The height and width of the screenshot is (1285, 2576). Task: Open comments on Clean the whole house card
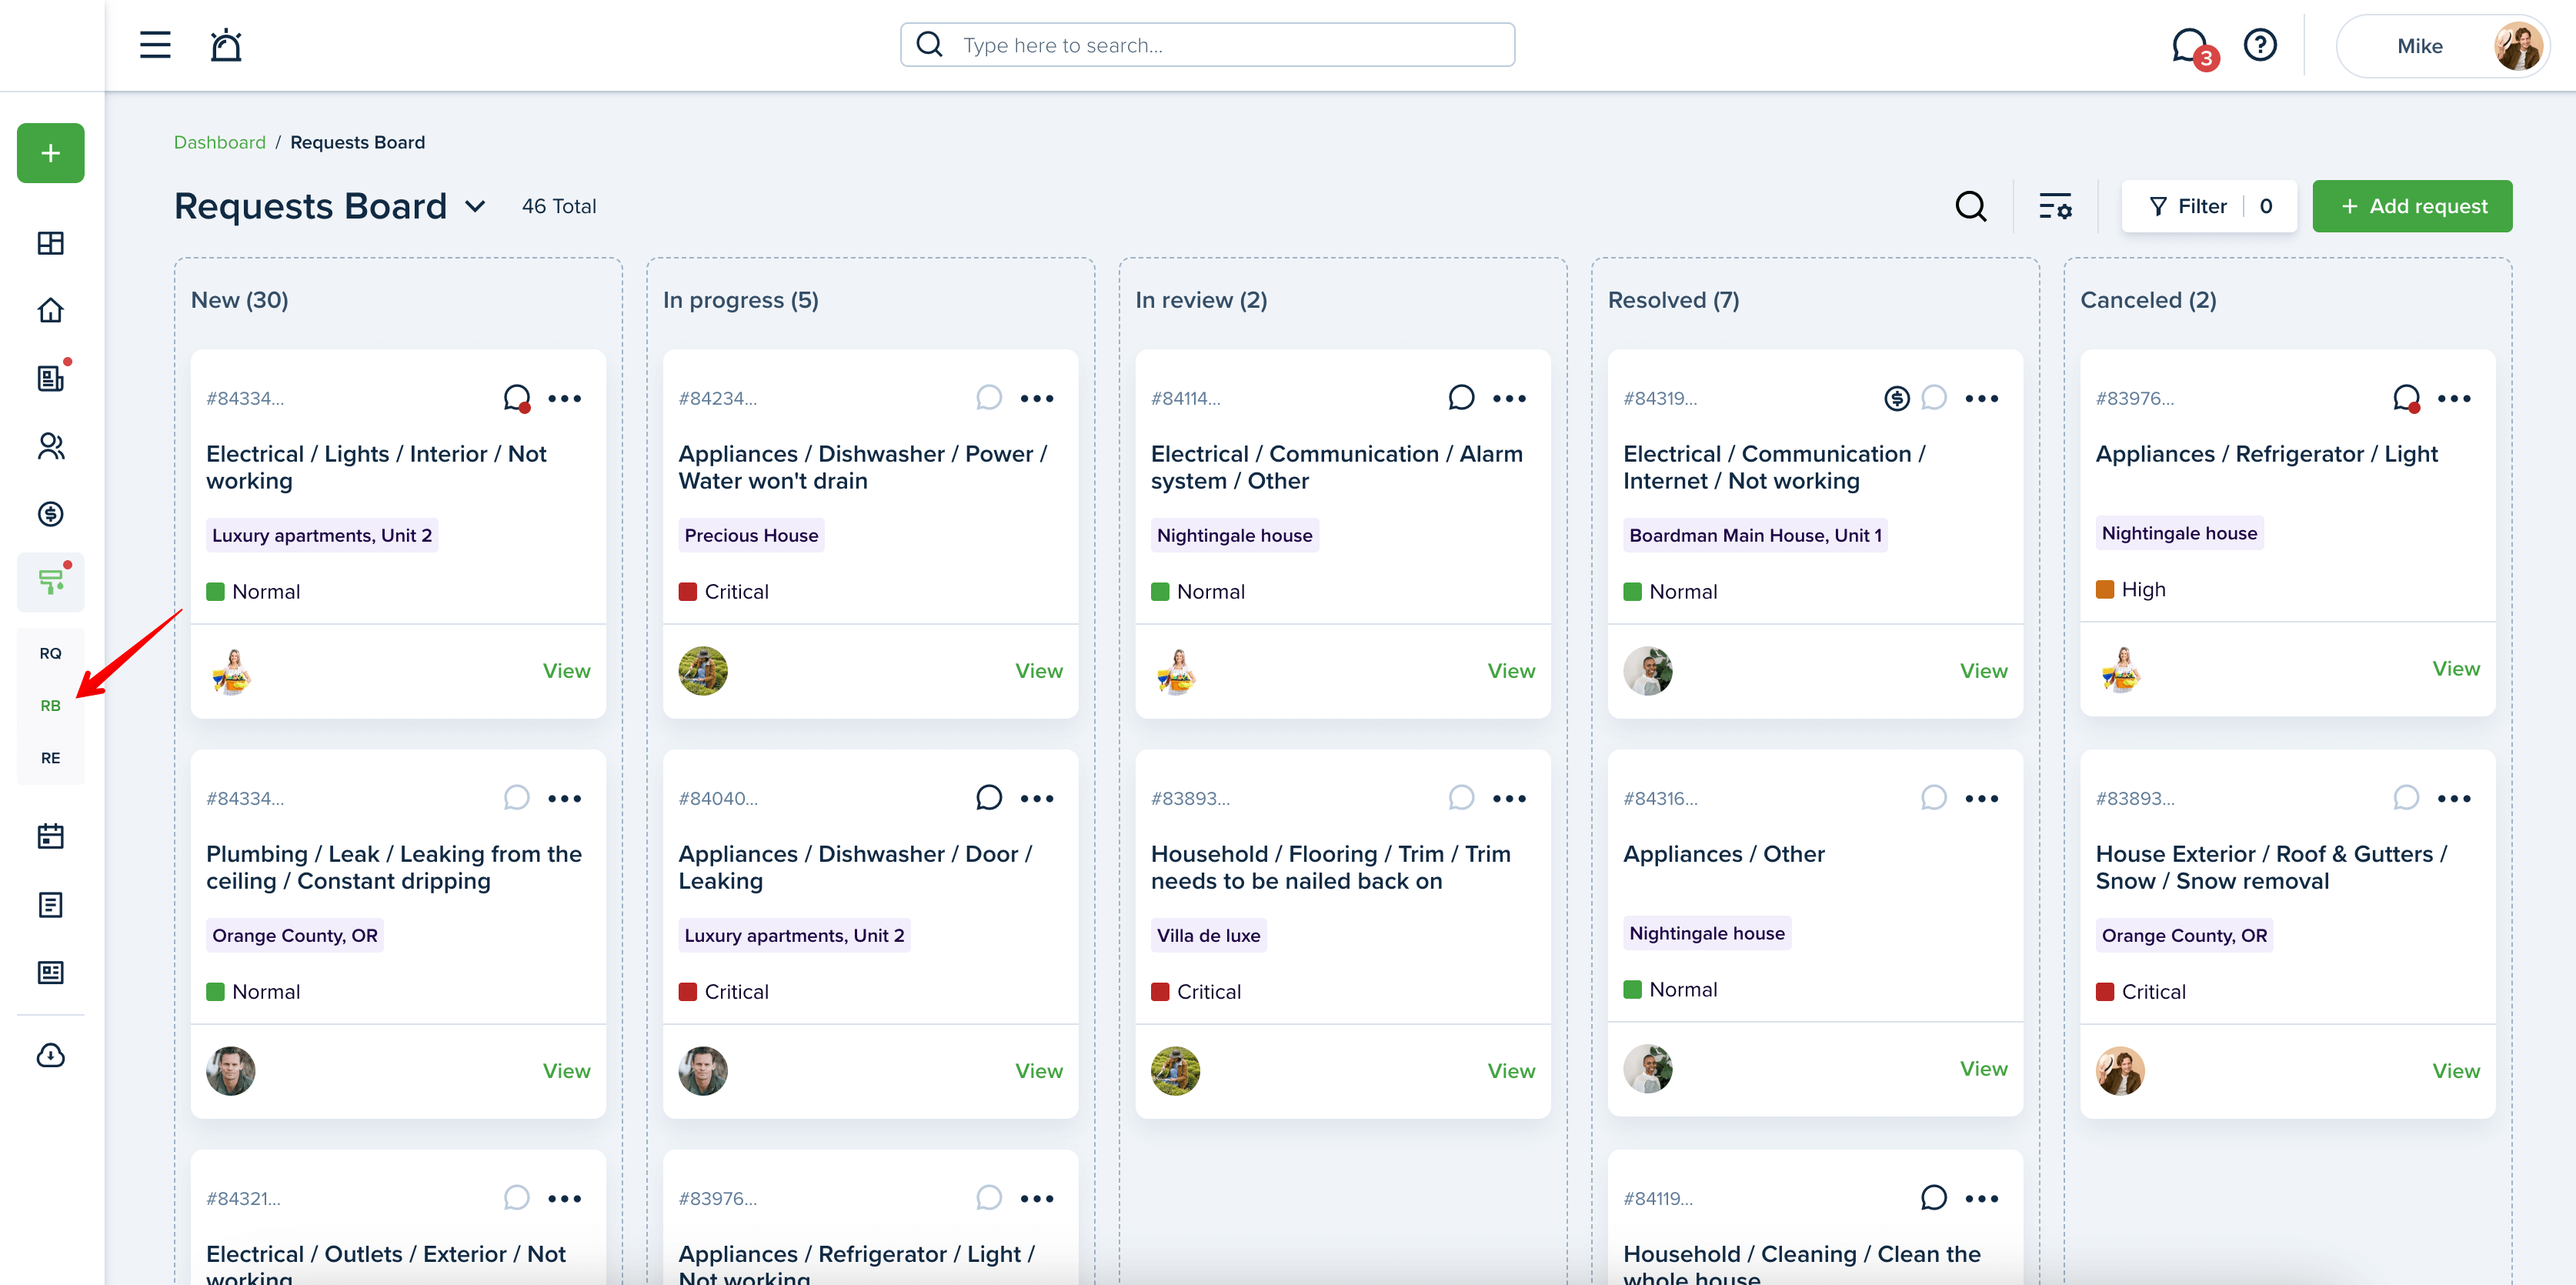(x=1934, y=1198)
